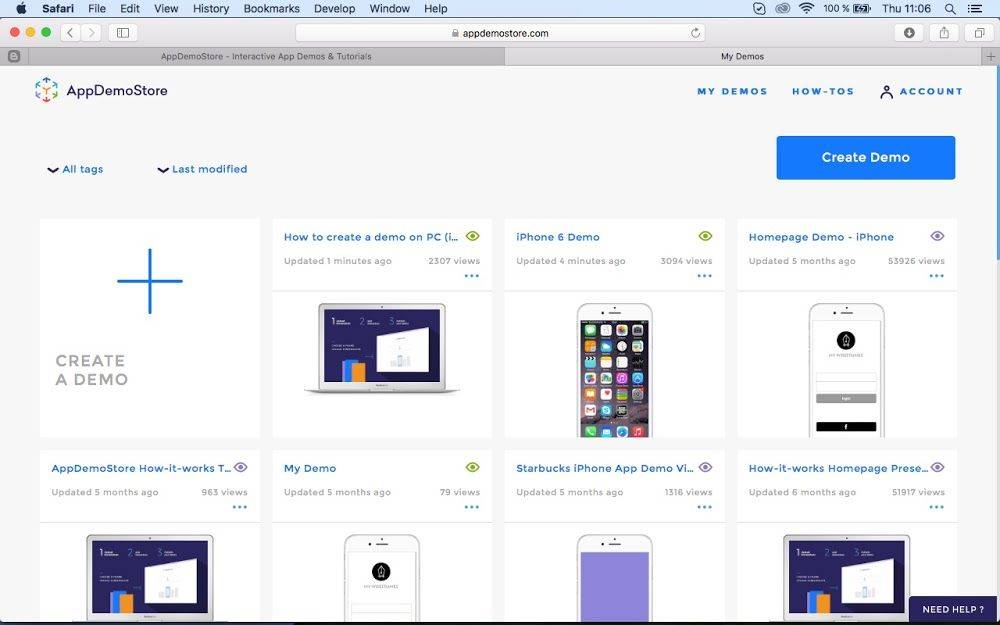Open the AppDemoStore logo icon
This screenshot has width=1000, height=625.
click(x=45, y=90)
